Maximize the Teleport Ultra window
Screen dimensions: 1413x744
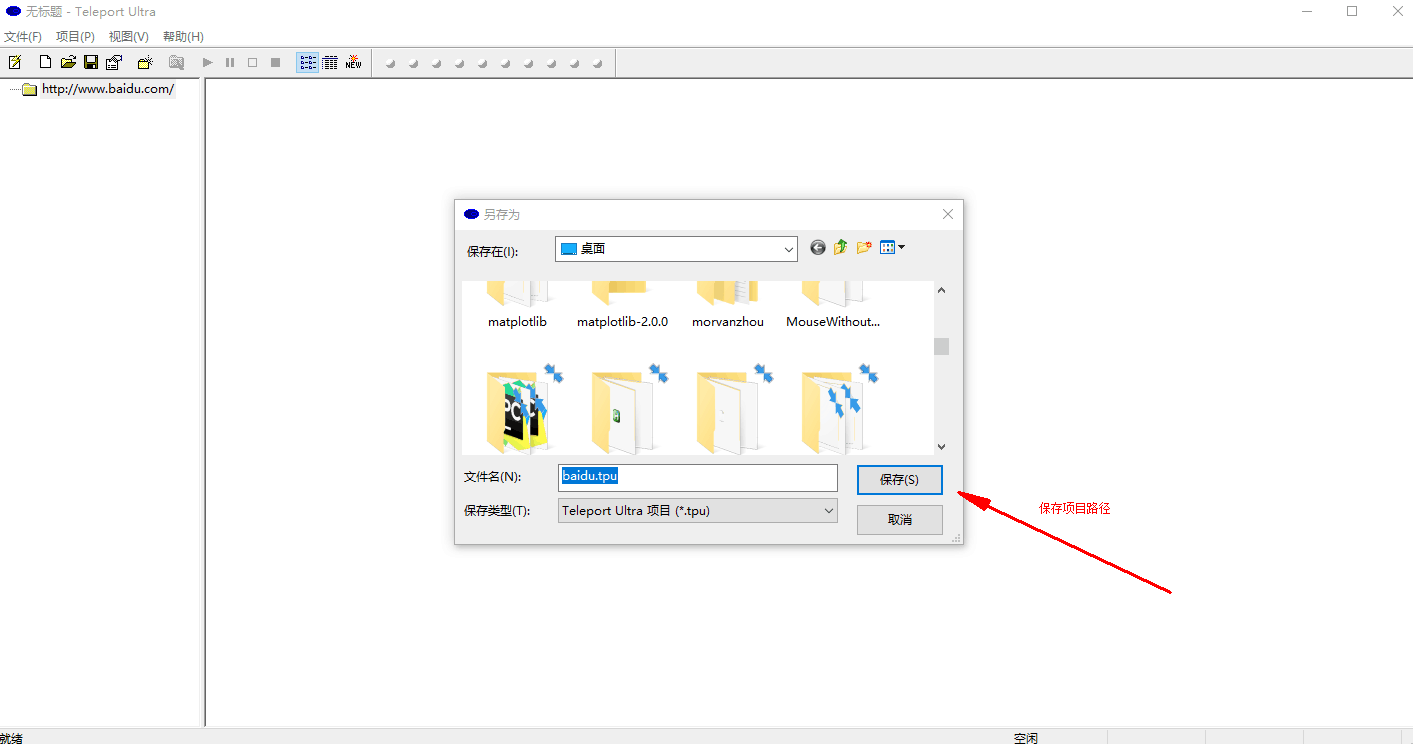[1352, 11]
